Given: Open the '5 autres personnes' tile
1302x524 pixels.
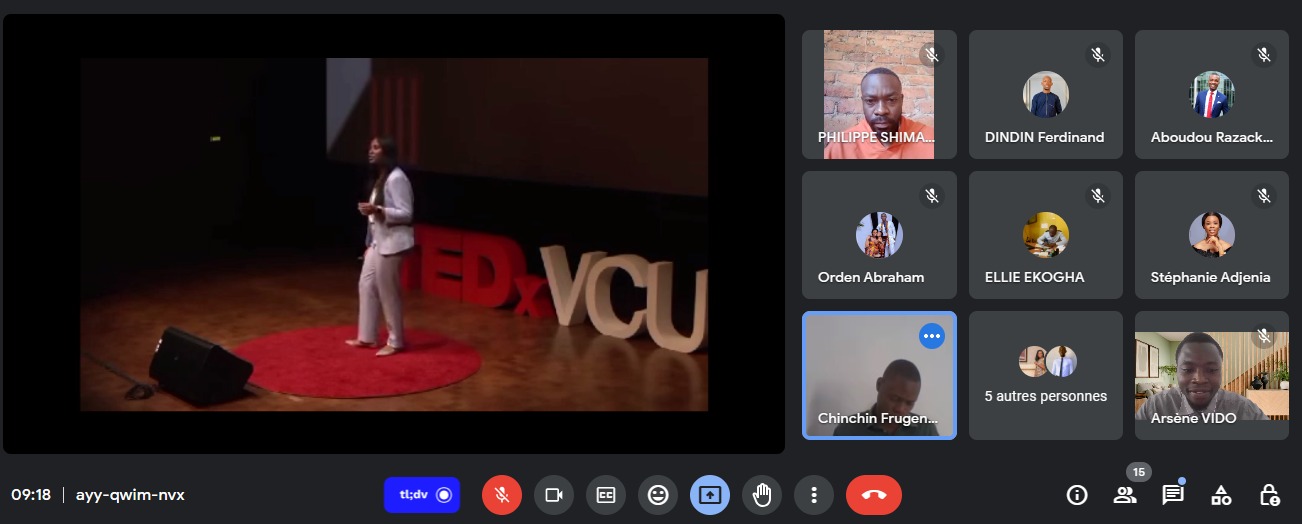Looking at the screenshot, I should pyautogui.click(x=1045, y=375).
